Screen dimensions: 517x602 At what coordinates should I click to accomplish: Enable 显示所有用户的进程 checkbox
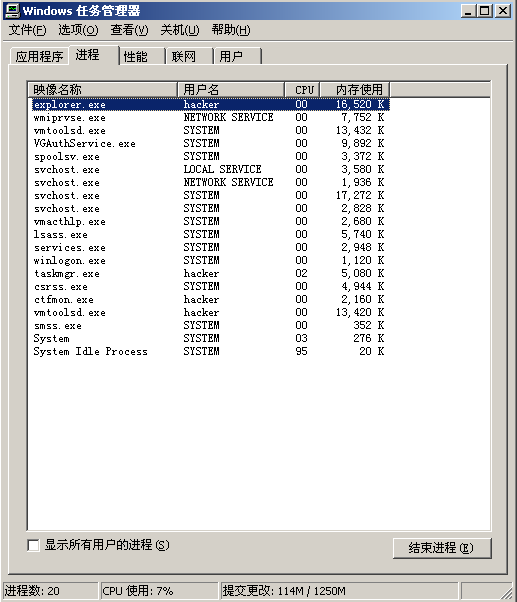[33, 545]
